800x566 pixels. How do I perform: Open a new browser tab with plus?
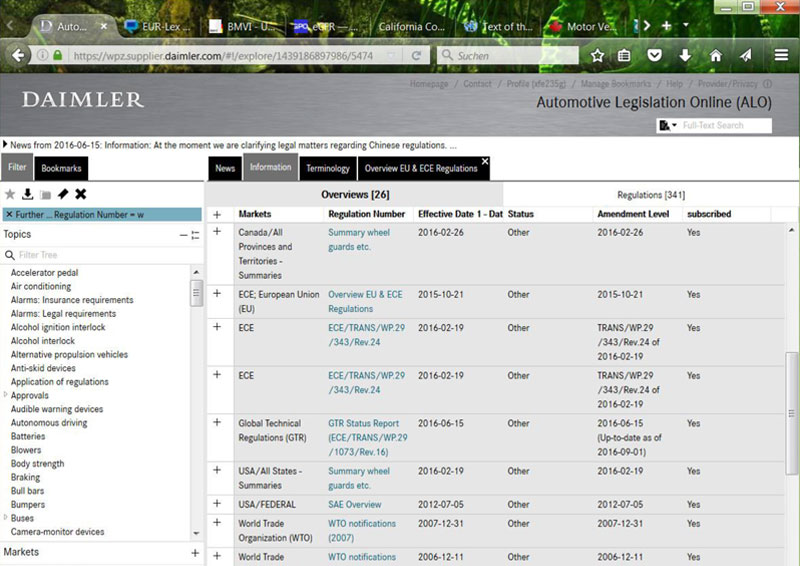(x=666, y=26)
